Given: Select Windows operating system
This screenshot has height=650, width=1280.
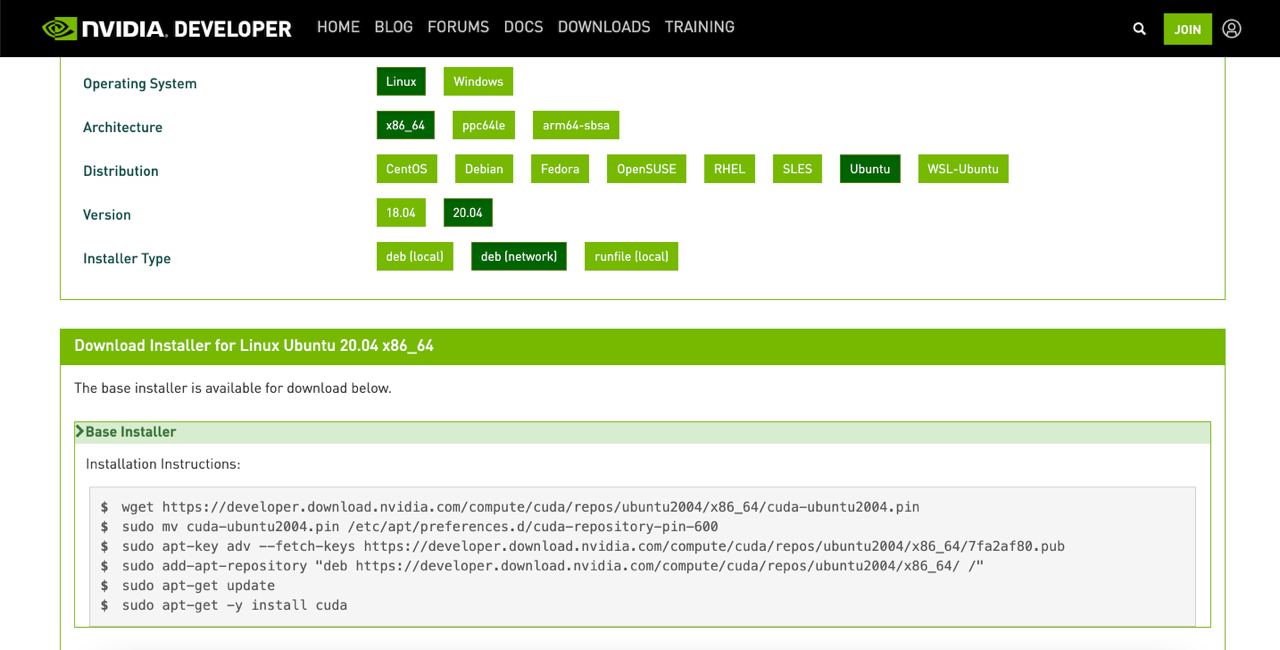Looking at the screenshot, I should click(x=478, y=82).
